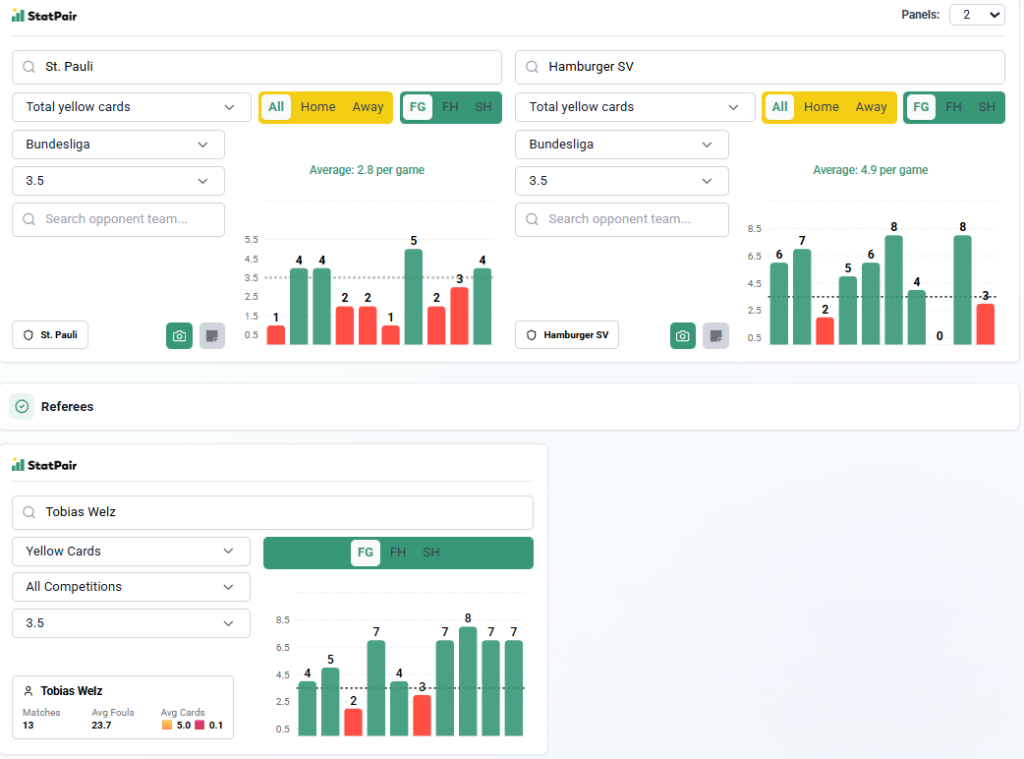Image resolution: width=1024 pixels, height=759 pixels.
Task: Open the Panels count dropdown
Action: (976, 14)
